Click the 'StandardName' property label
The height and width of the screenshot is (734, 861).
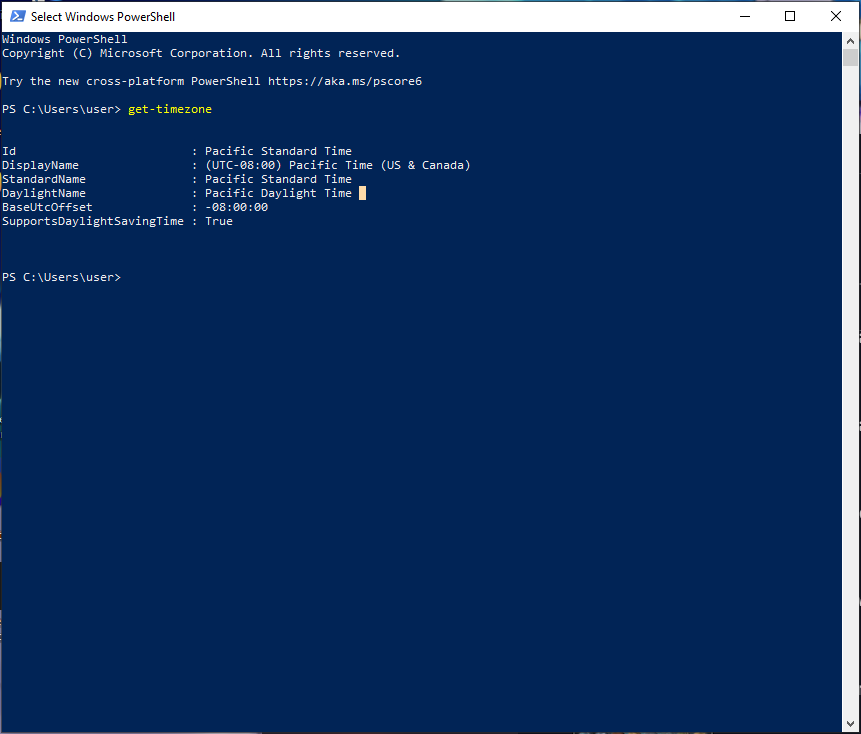tap(44, 179)
